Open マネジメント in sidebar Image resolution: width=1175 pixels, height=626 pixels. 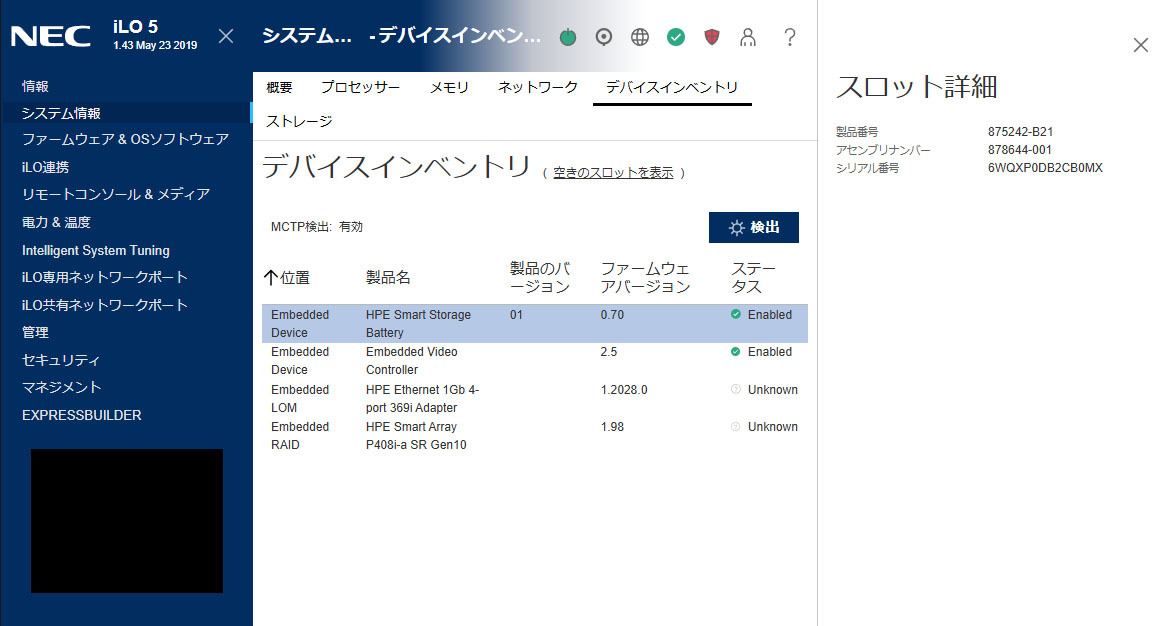61,388
